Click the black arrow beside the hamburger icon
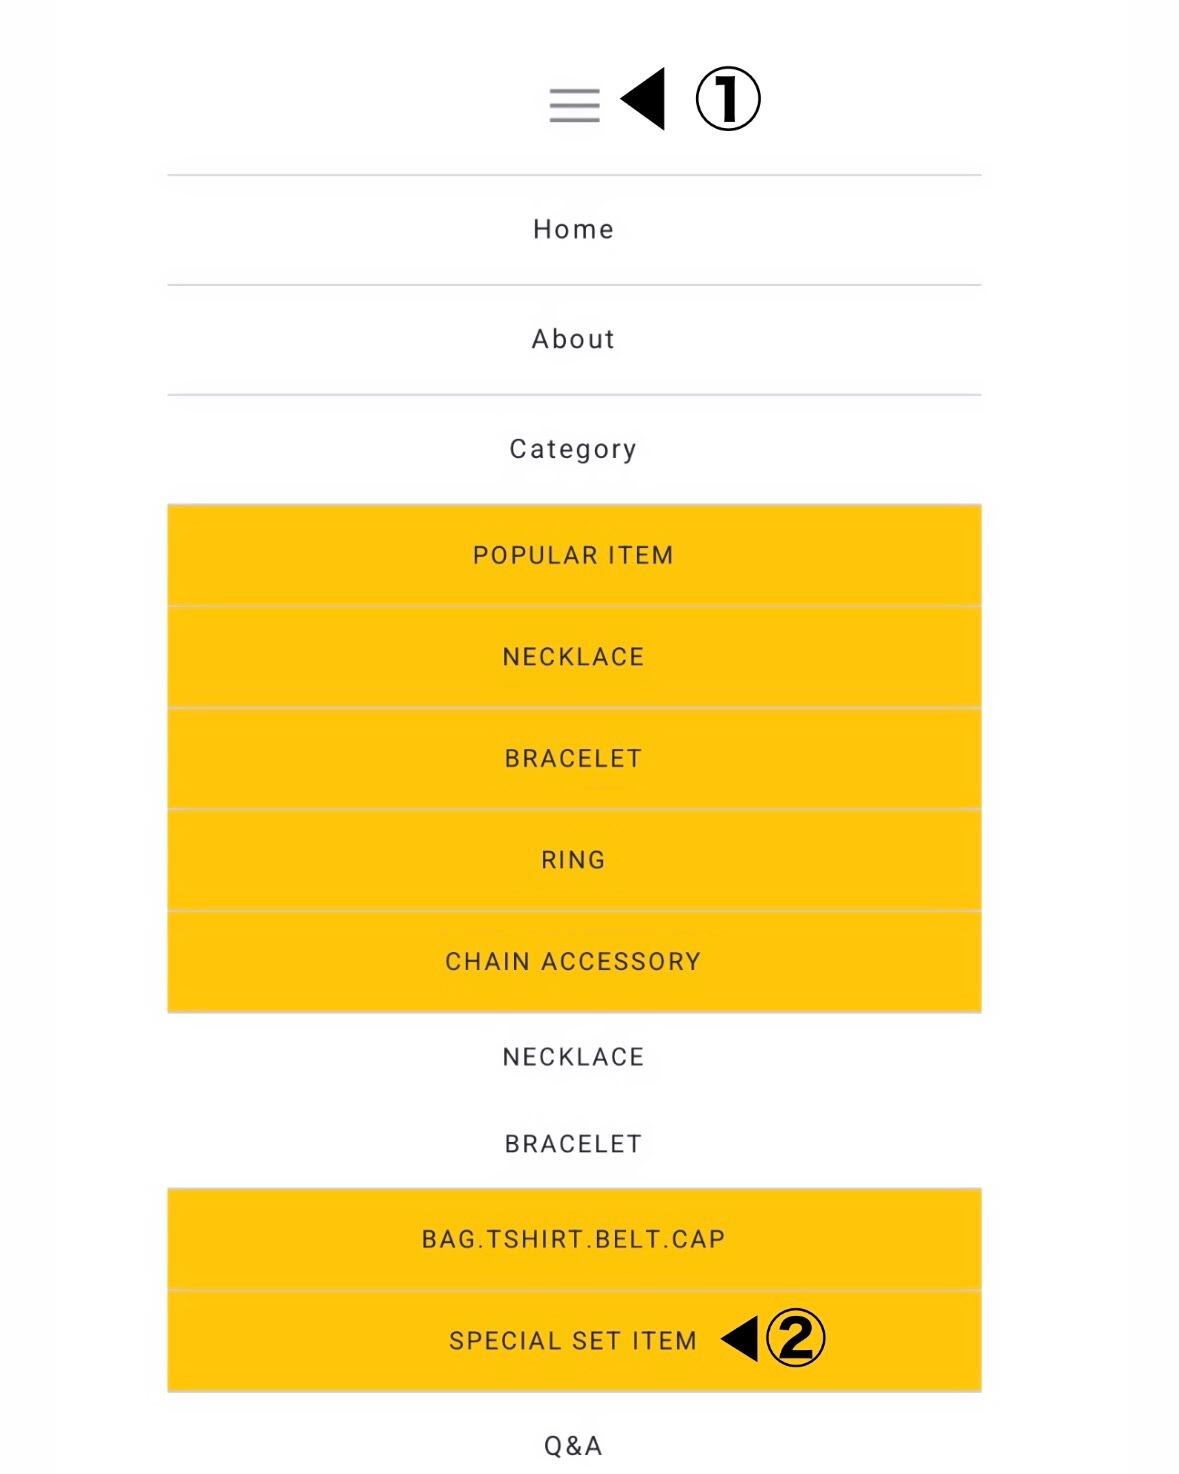Screen dimensions: 1179x1474 (644, 99)
